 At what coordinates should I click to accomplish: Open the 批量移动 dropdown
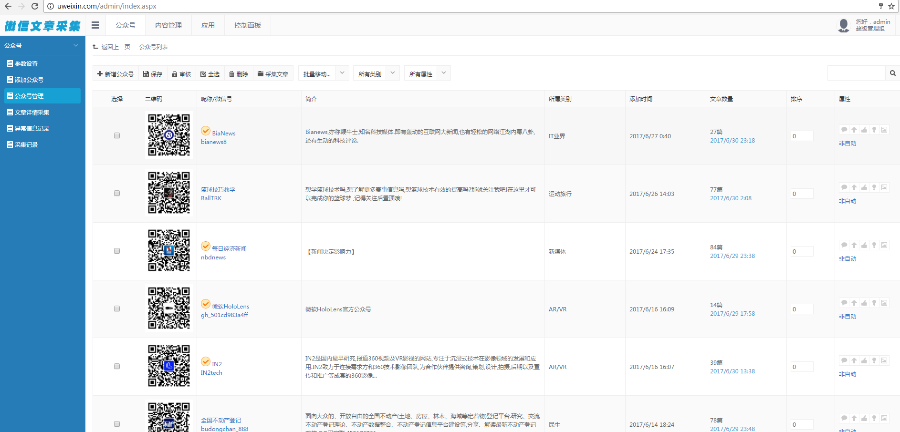324,73
